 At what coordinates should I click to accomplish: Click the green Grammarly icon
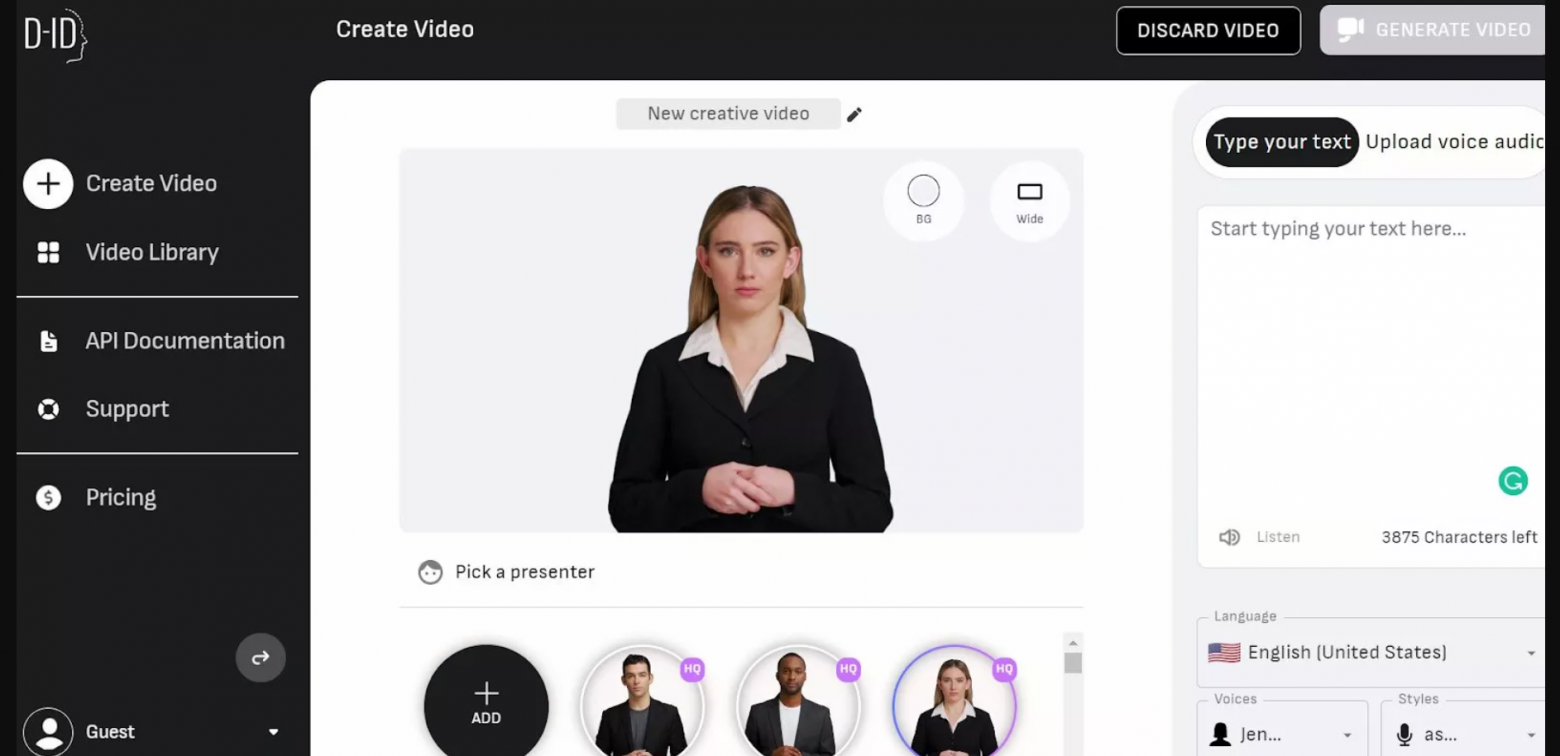(x=1513, y=481)
